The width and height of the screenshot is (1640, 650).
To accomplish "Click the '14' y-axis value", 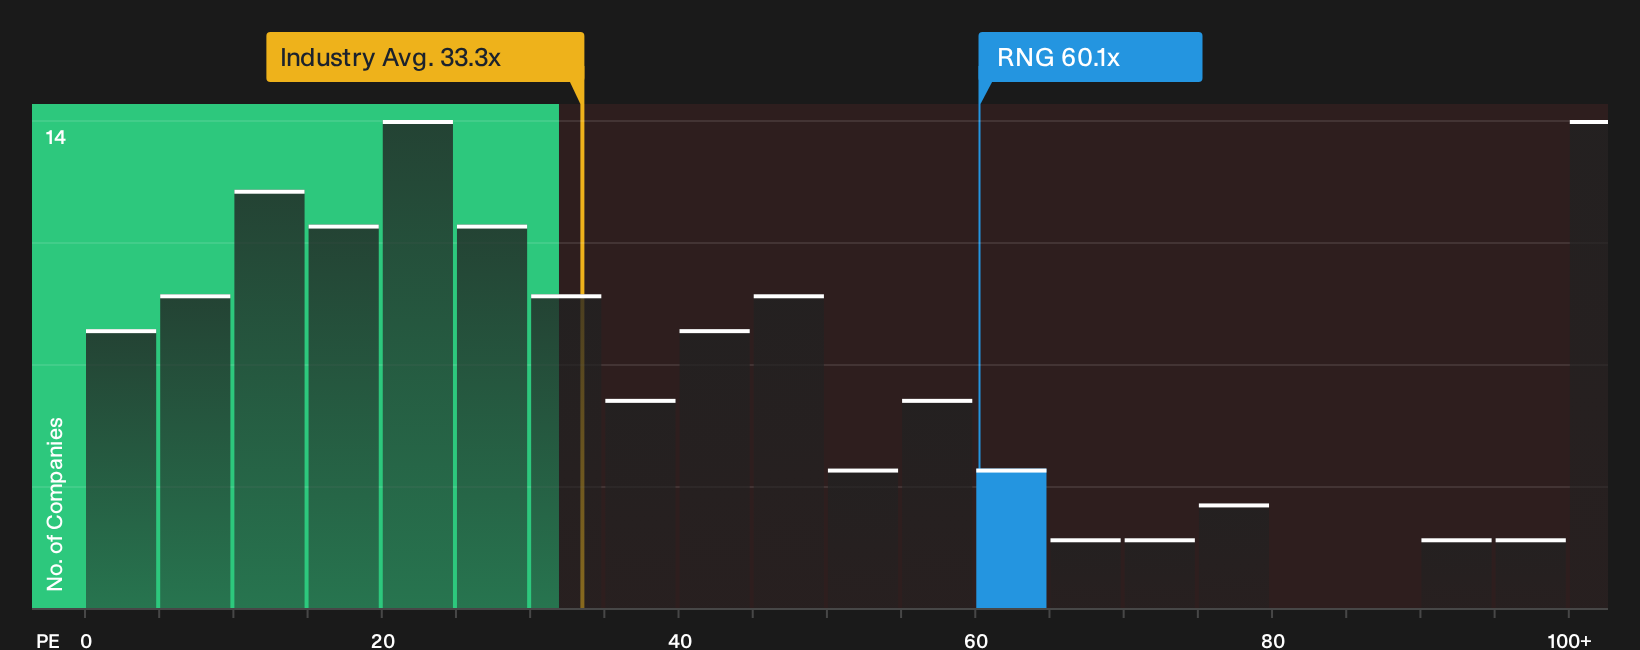I will [x=56, y=138].
